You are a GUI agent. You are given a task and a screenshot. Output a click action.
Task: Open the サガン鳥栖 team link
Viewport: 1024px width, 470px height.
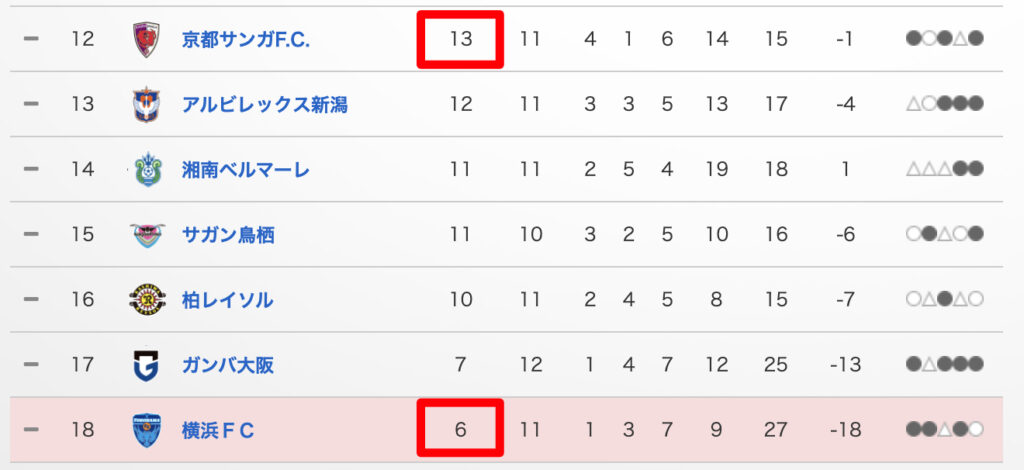(228, 235)
